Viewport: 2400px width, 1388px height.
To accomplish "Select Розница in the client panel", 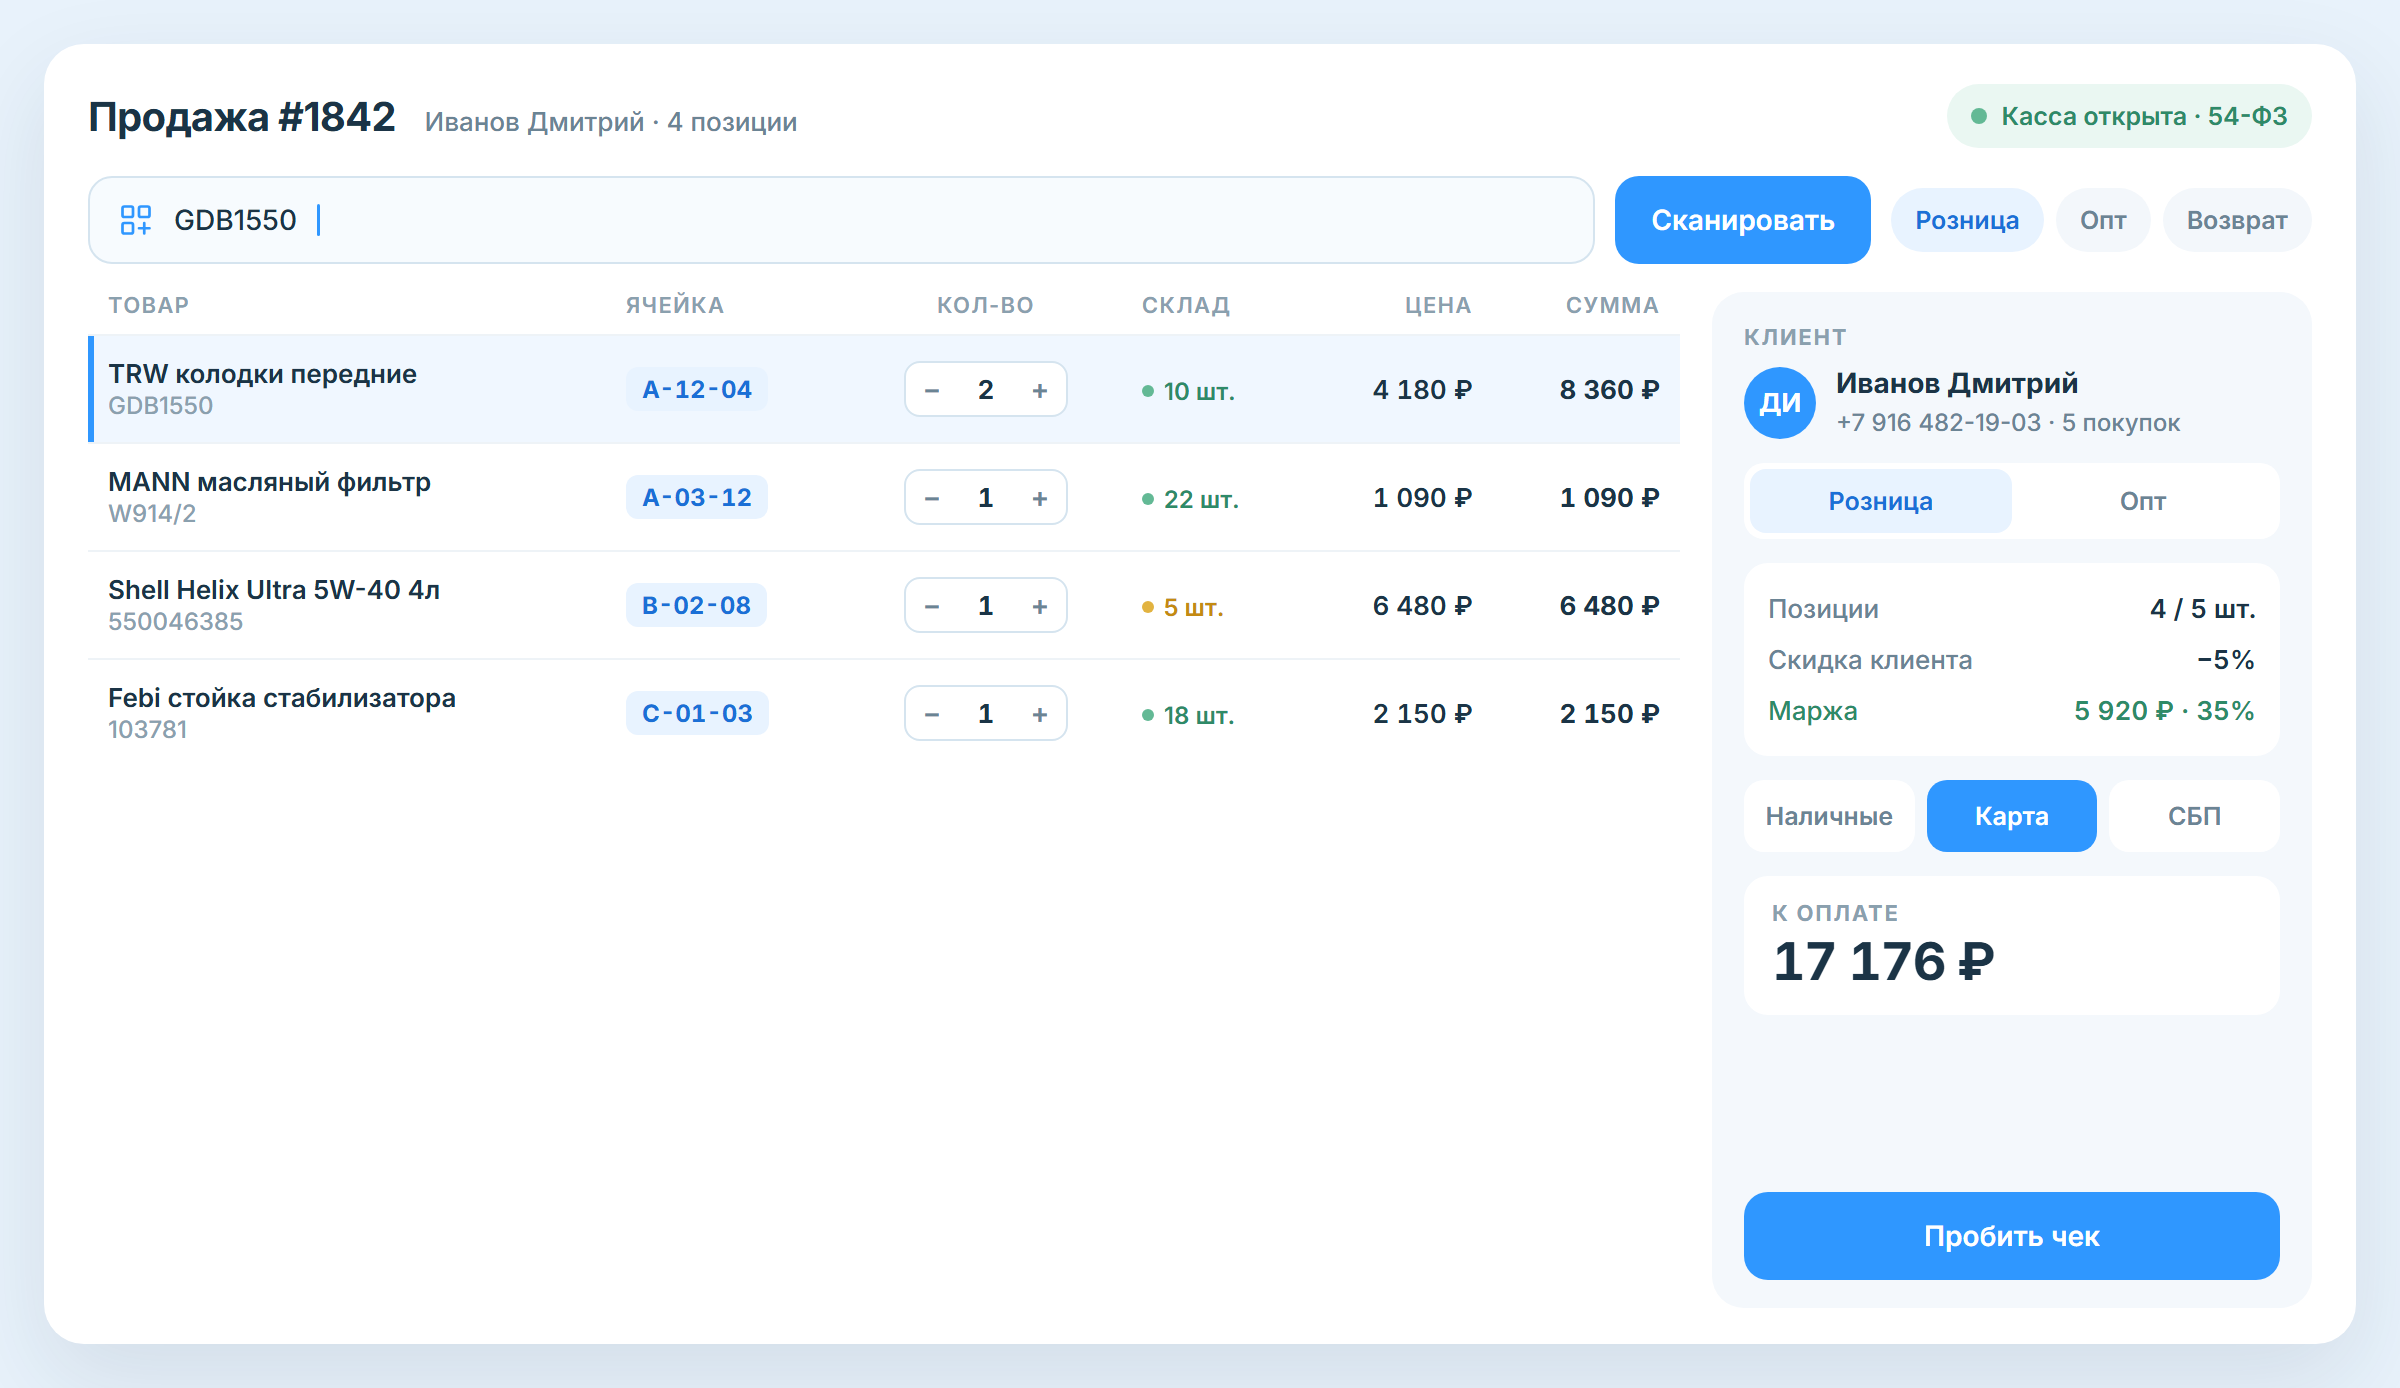I will click(x=1880, y=501).
